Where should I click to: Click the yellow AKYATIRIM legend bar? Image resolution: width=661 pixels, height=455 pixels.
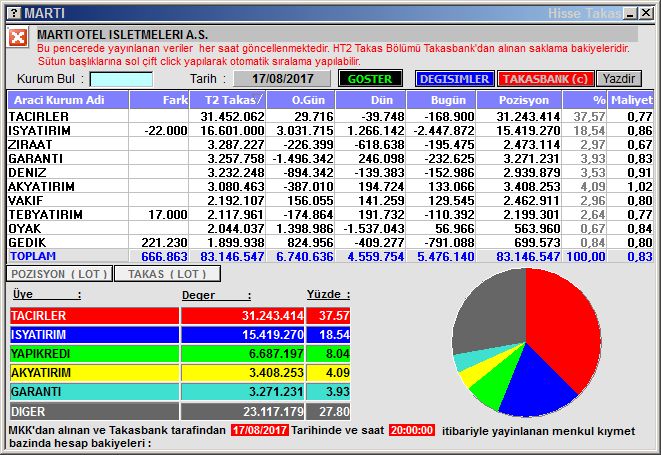94,373
